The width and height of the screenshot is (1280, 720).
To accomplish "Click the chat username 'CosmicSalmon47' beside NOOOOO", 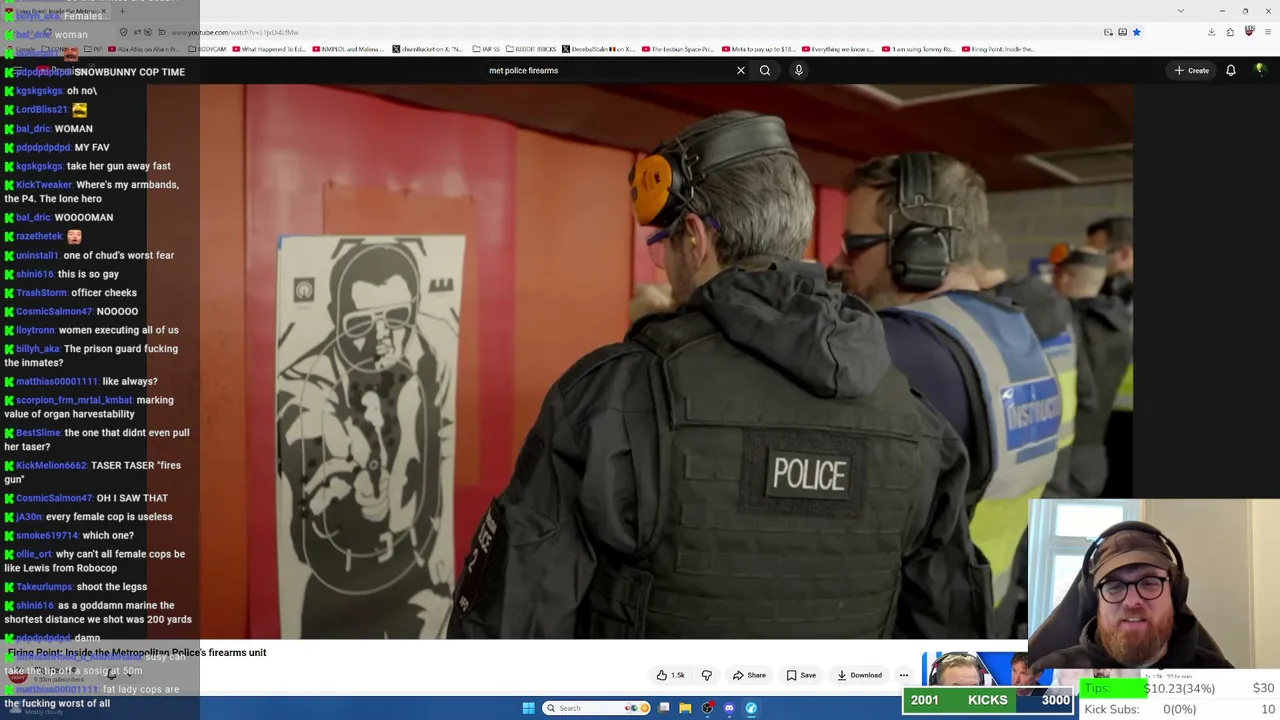I will (x=54, y=312).
